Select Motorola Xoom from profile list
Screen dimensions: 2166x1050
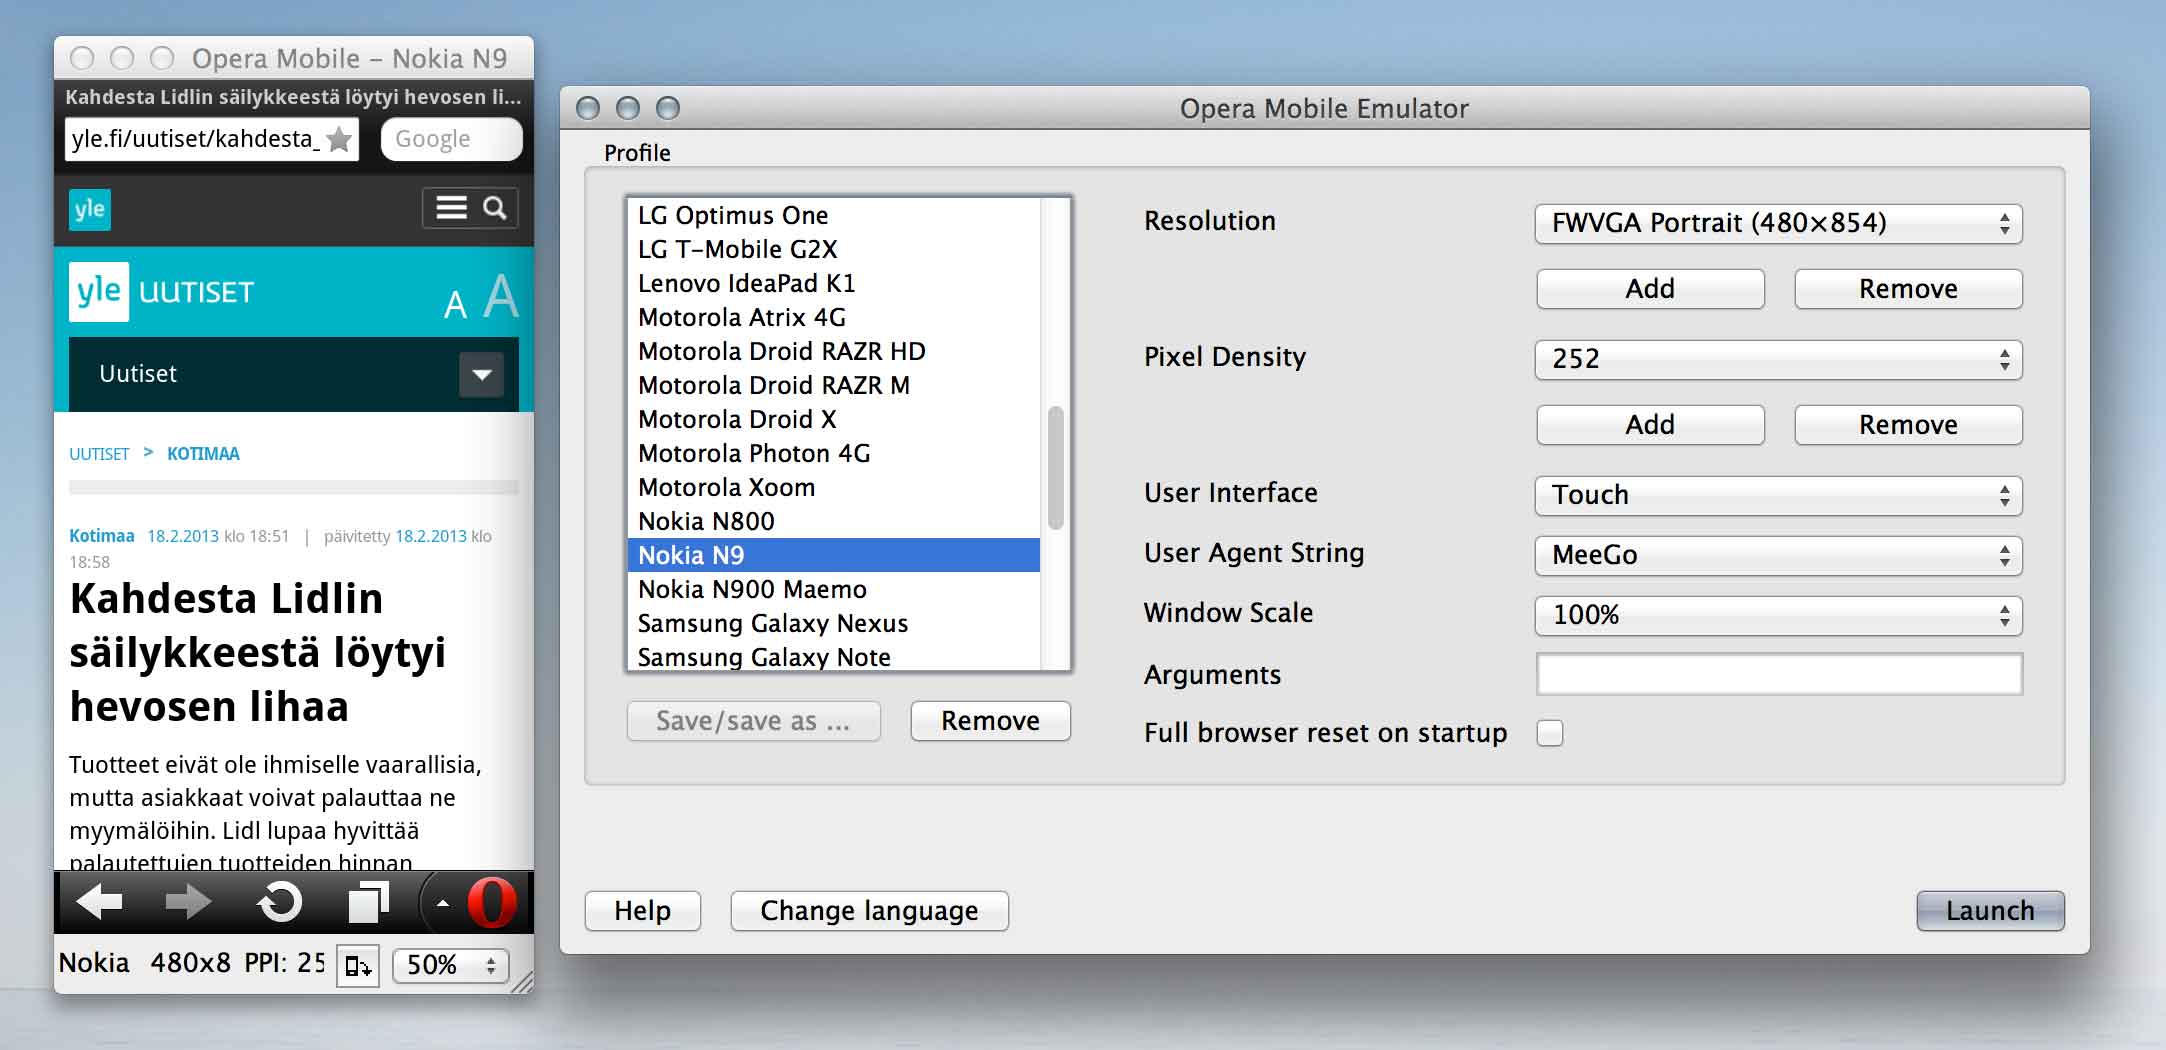726,487
